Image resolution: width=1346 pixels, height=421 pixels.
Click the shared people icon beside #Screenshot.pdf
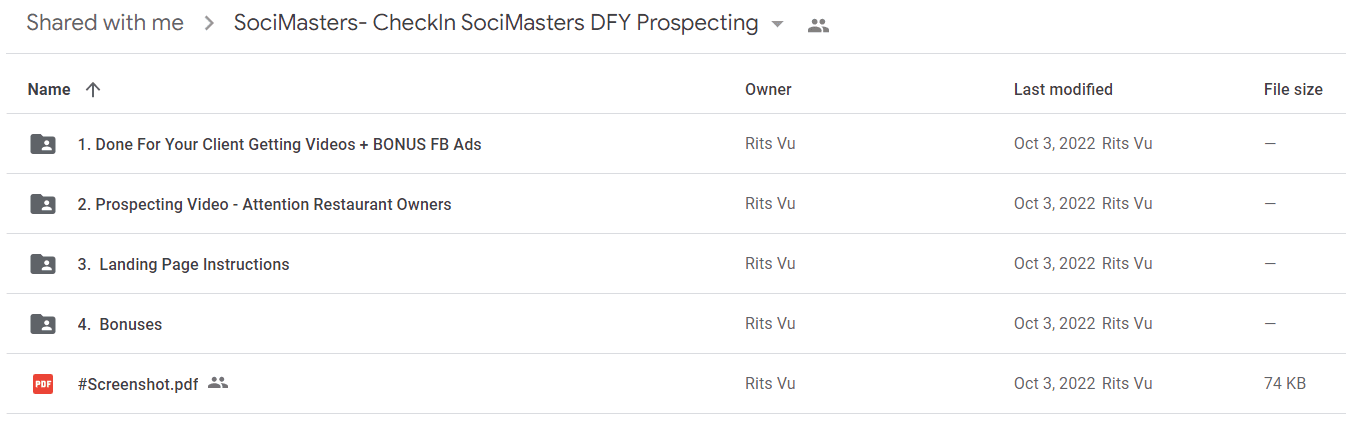pyautogui.click(x=218, y=383)
